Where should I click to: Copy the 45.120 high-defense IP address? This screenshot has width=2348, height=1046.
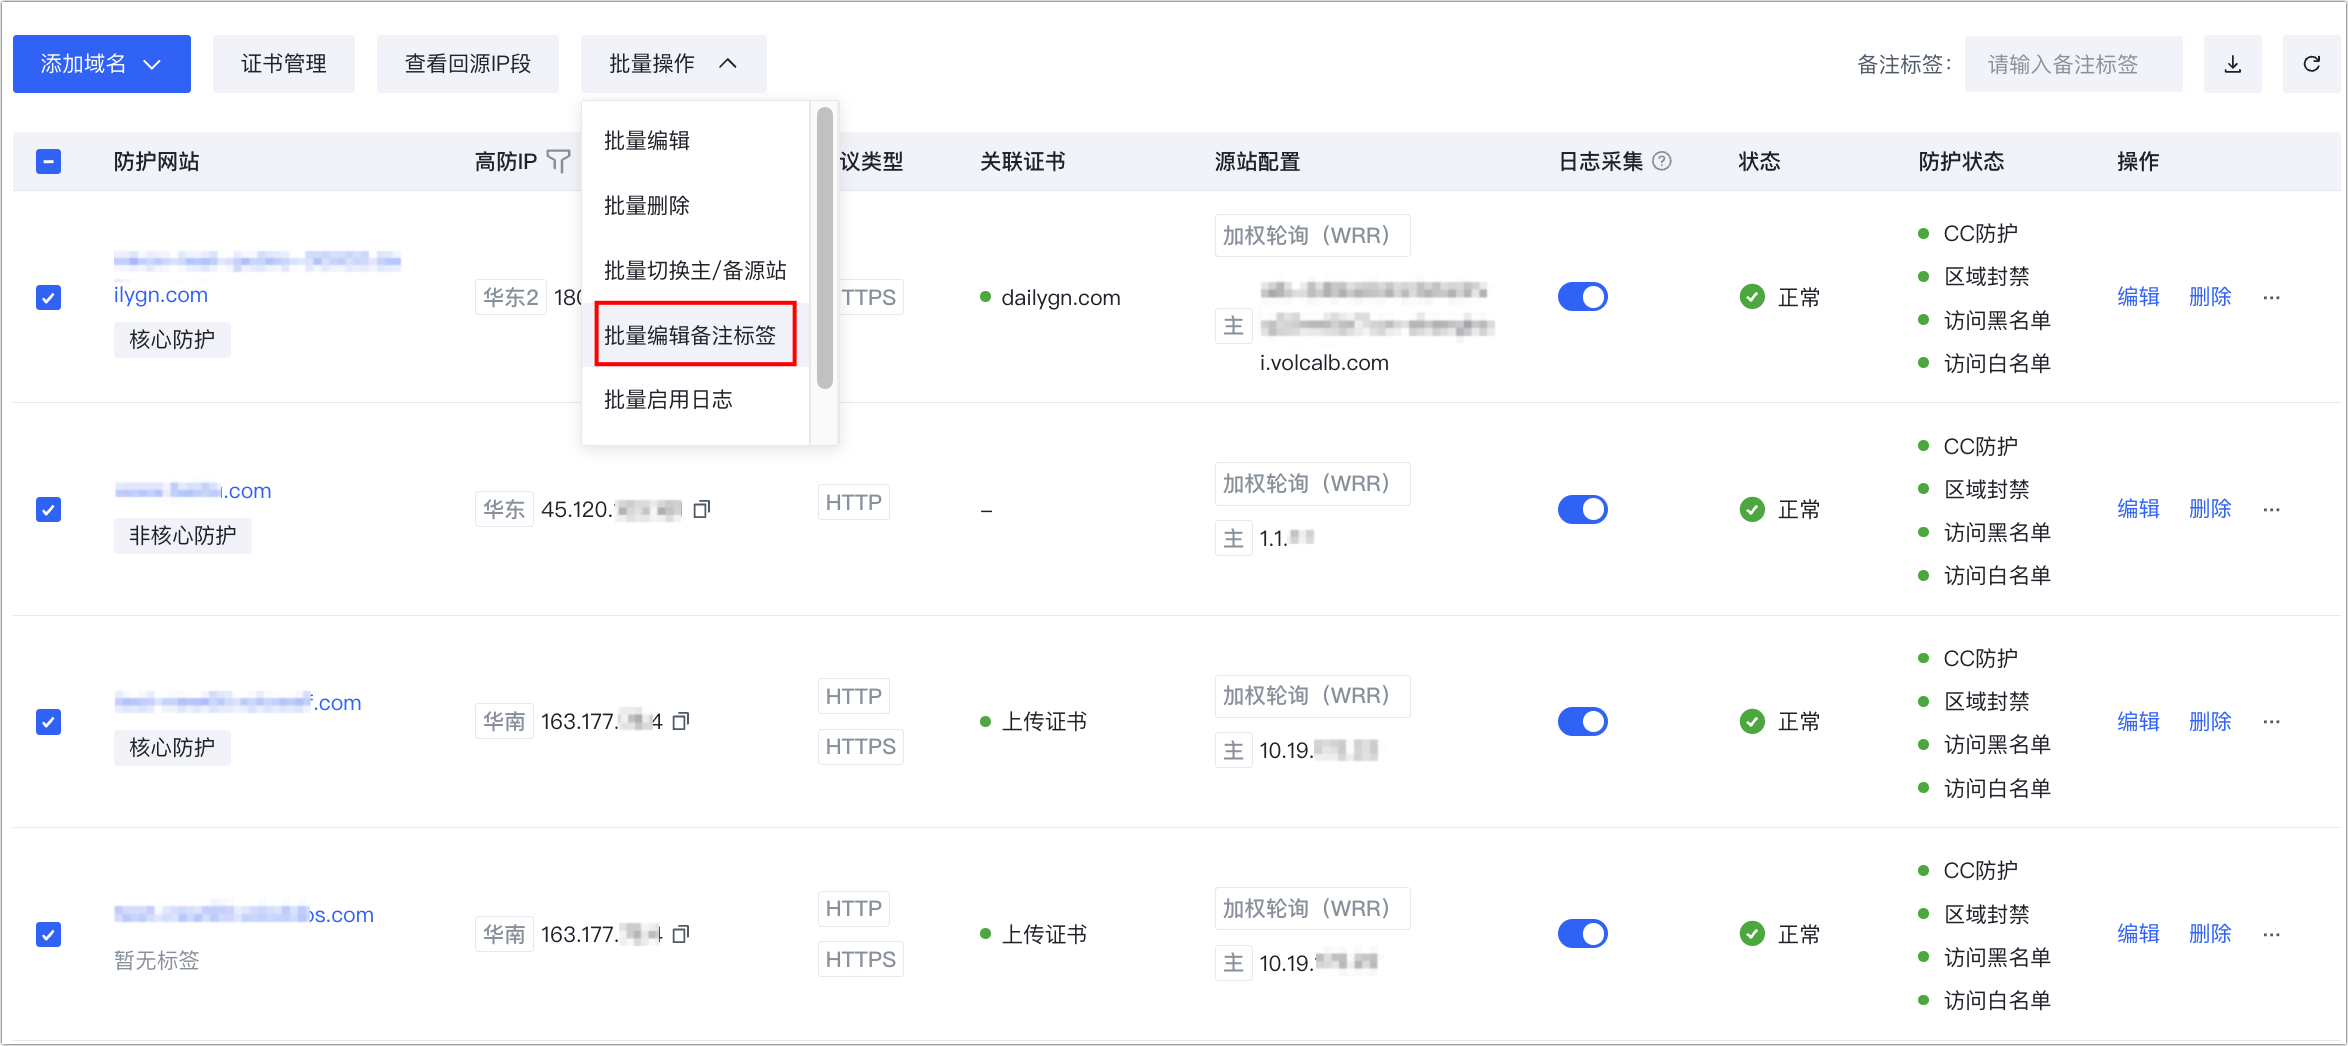pos(702,509)
